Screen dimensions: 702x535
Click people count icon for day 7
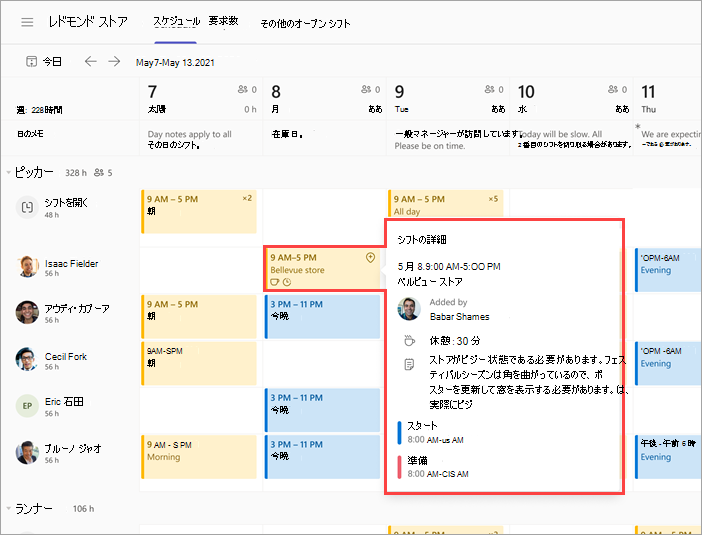click(243, 90)
